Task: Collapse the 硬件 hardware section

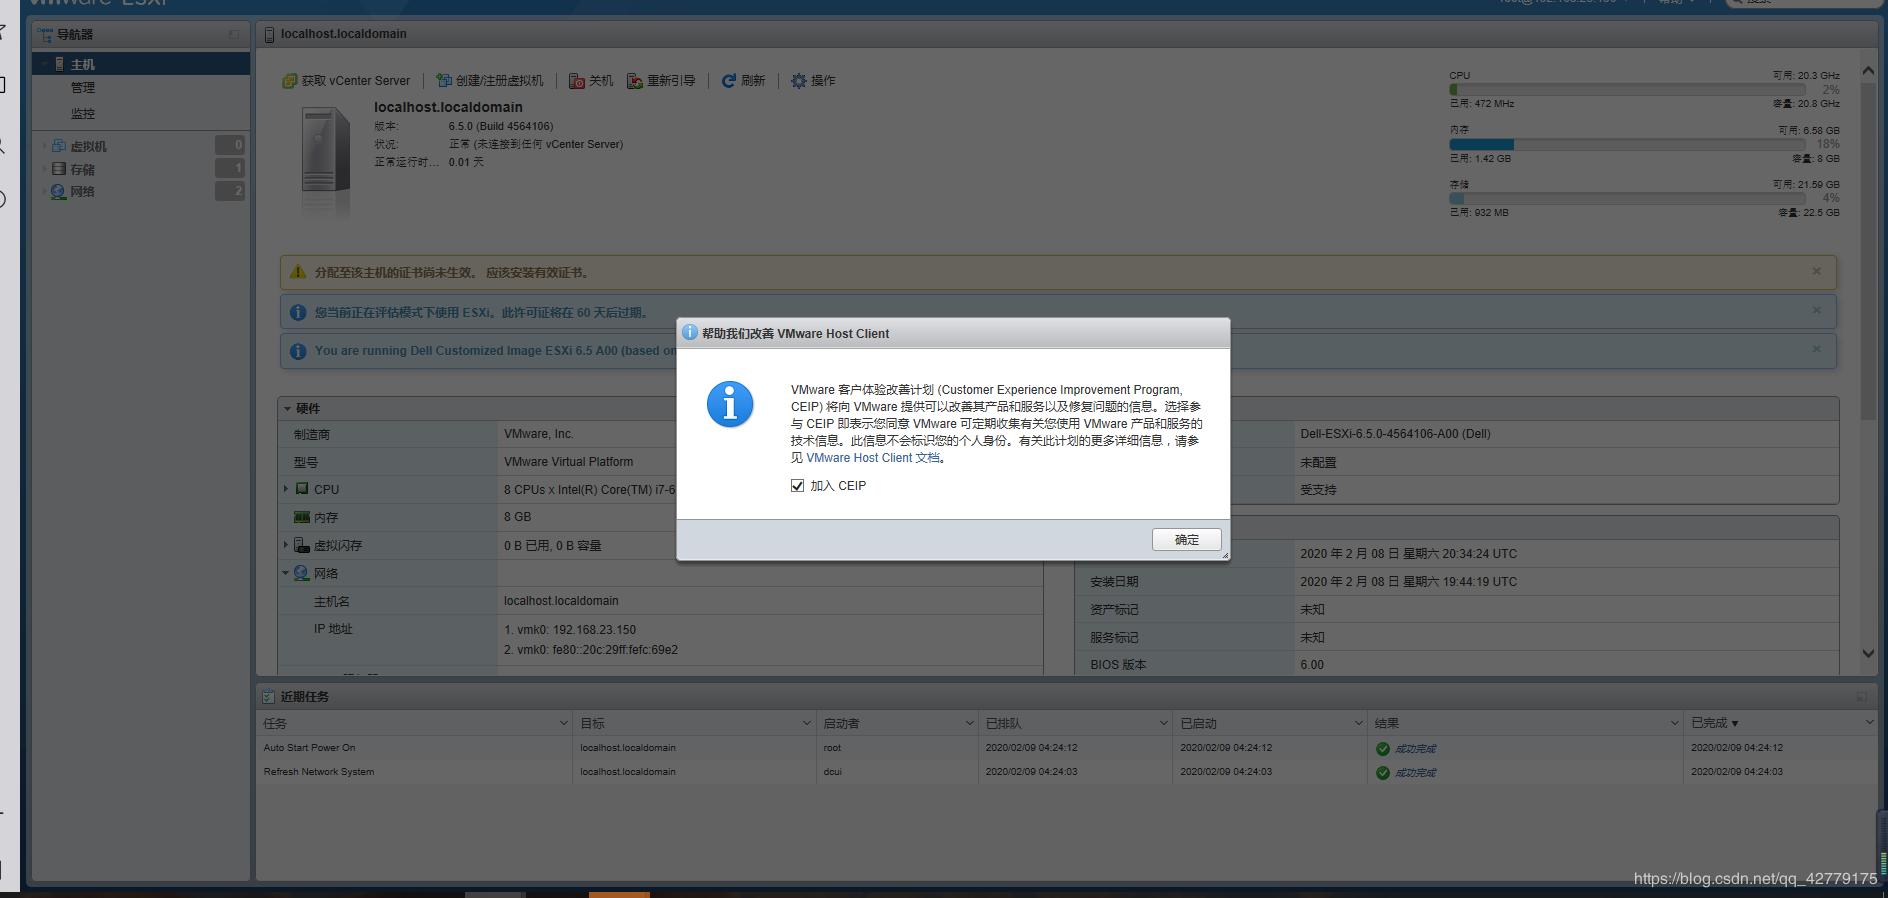Action: (287, 408)
